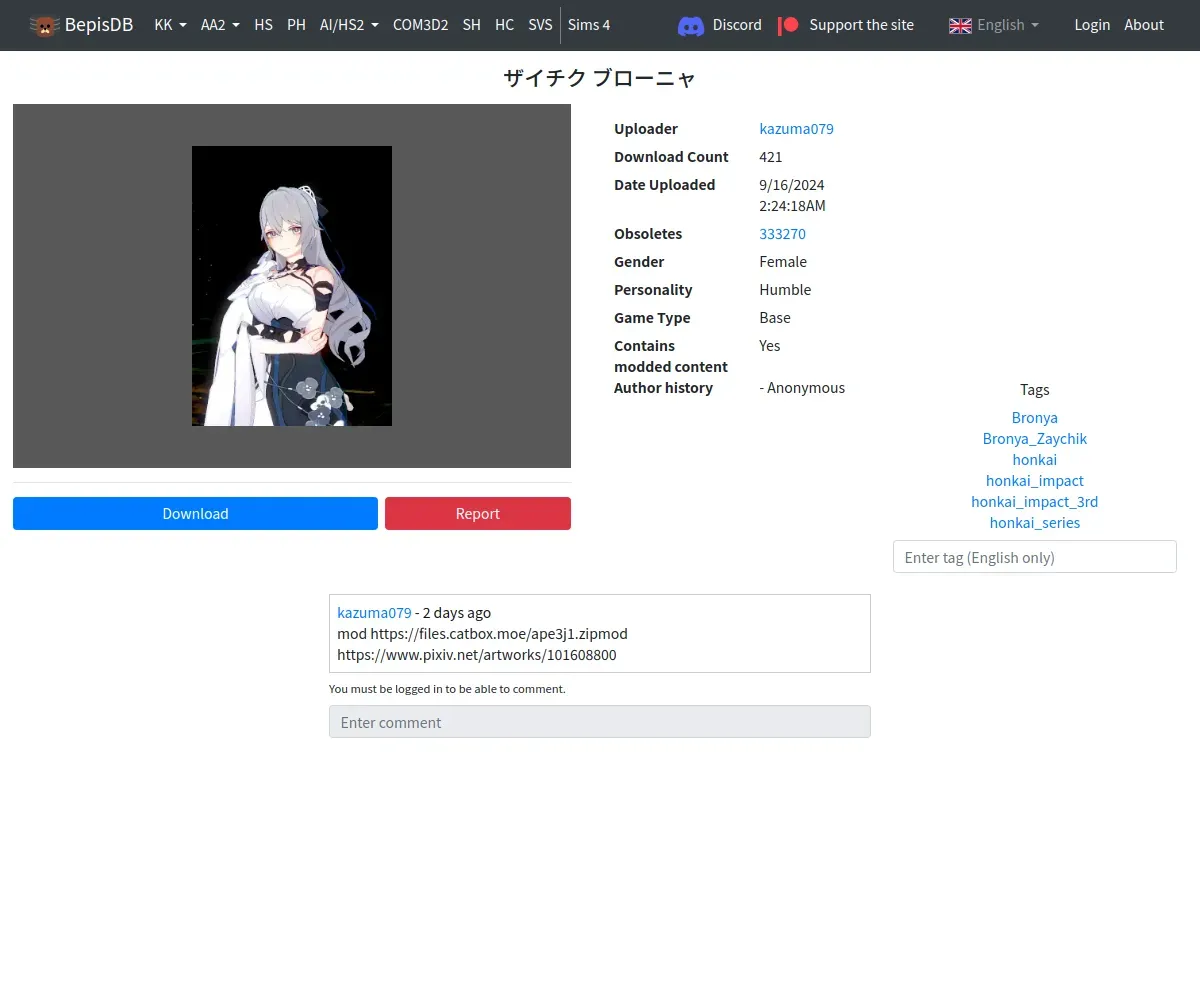Screen dimensions: 1200x1000
Task: Click the upload date 9/16/2024
Action: coord(792,185)
